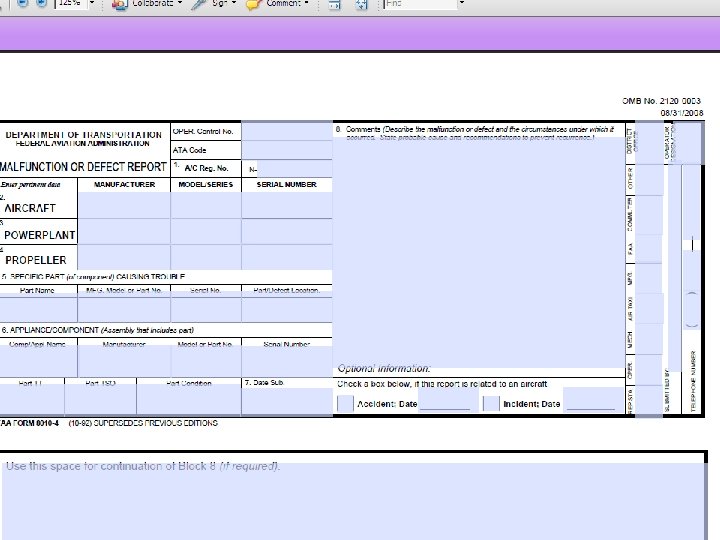The width and height of the screenshot is (720, 540).
Task: Tick the Incident checkbox
Action: click(491, 404)
